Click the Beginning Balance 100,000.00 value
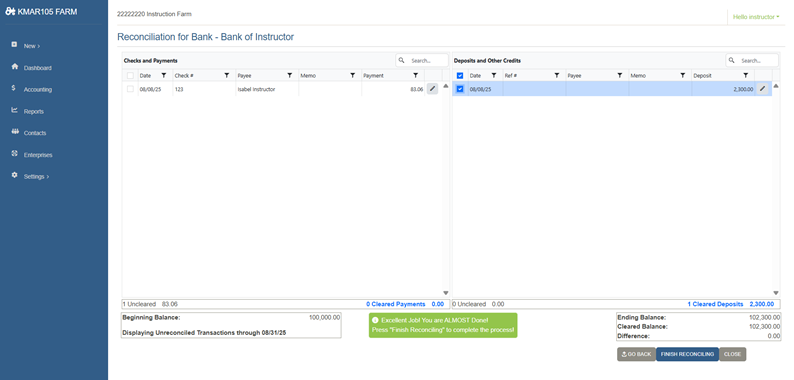The image size is (794, 380). pos(324,318)
